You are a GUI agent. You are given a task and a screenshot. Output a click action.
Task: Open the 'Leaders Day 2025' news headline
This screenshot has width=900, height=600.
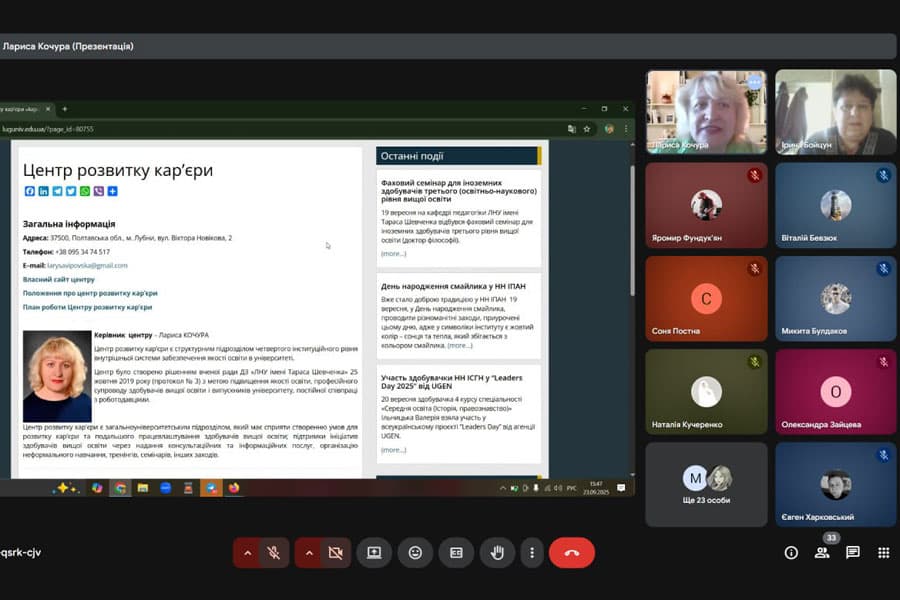(x=452, y=382)
